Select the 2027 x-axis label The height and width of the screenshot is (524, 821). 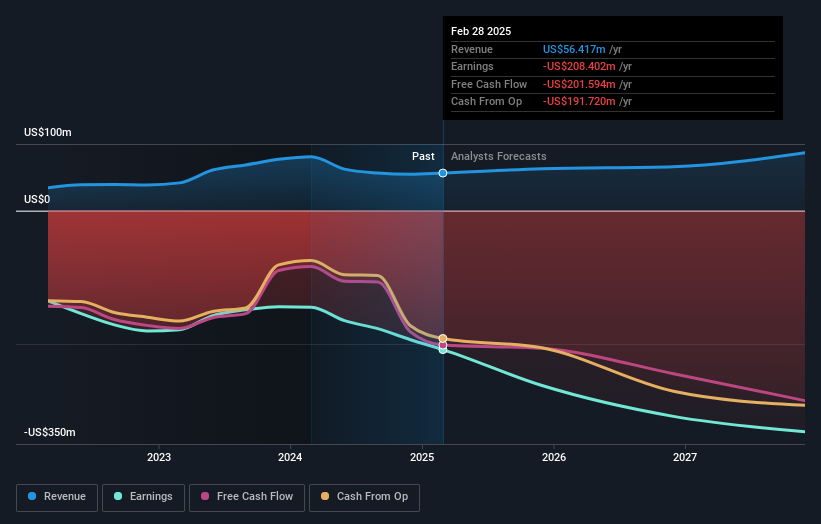[685, 458]
